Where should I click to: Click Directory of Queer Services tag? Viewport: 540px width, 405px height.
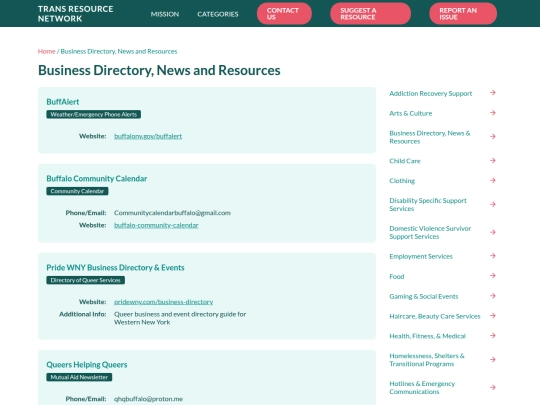tap(85, 280)
